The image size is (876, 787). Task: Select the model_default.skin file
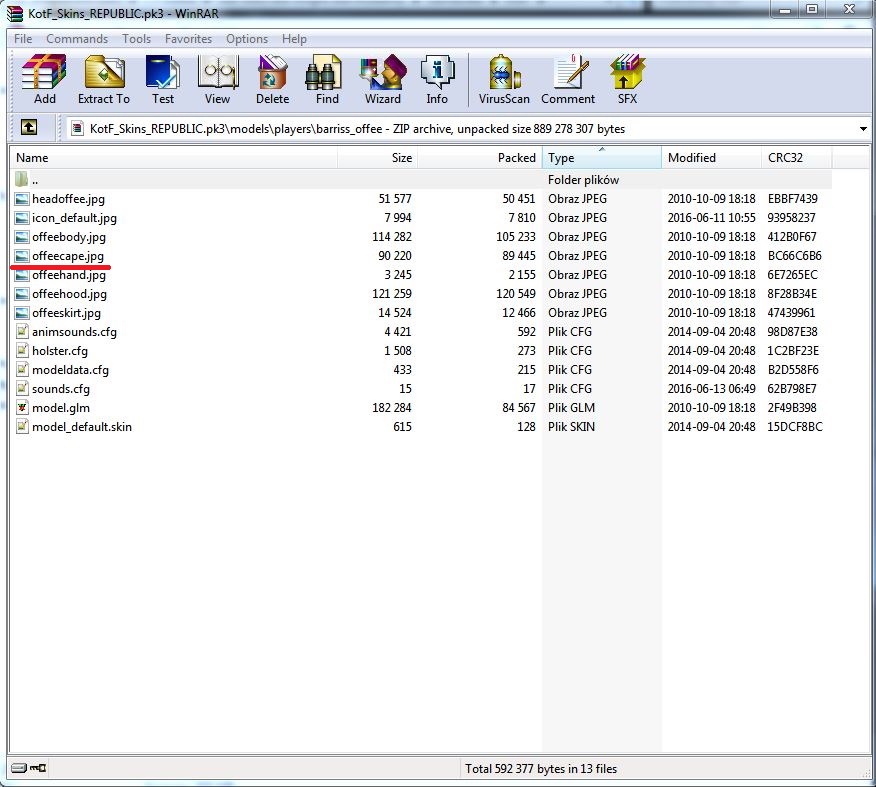(82, 427)
